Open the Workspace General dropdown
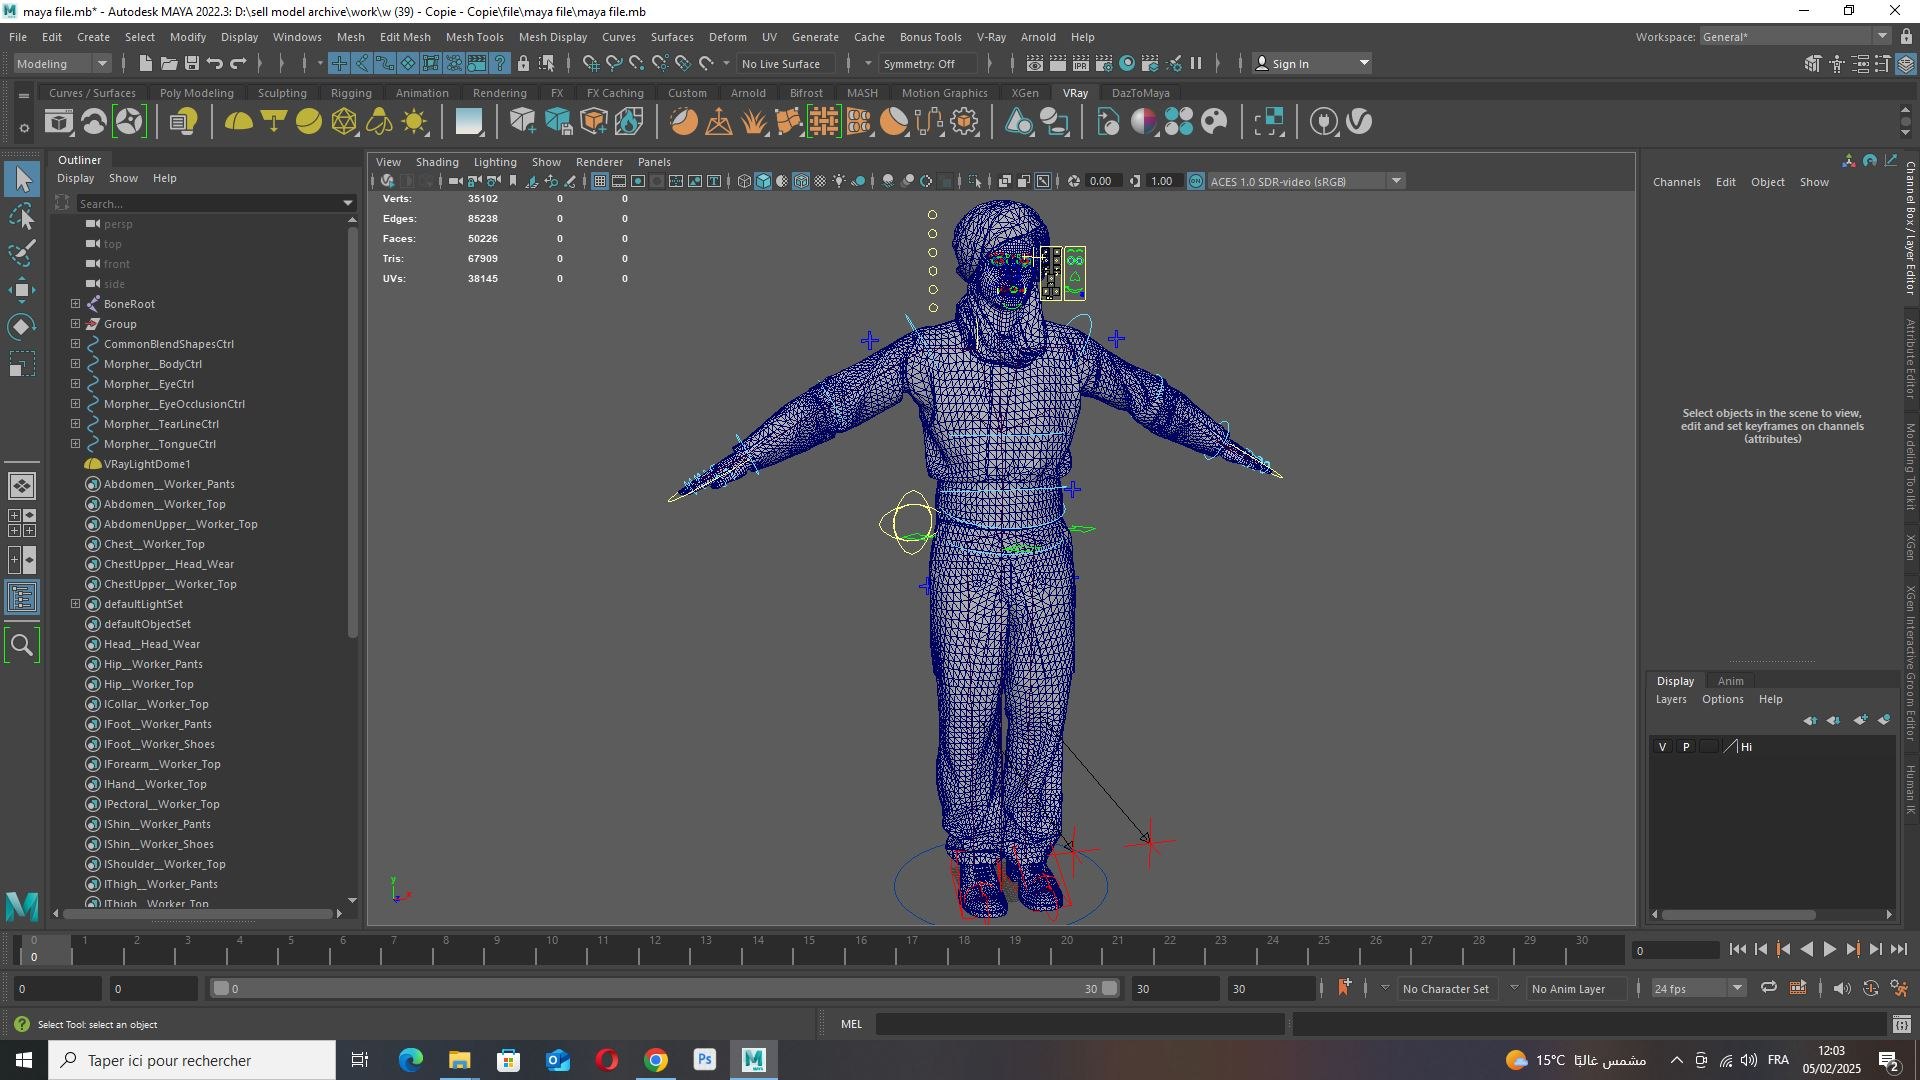Viewport: 1920px width, 1080px height. (x=1795, y=37)
